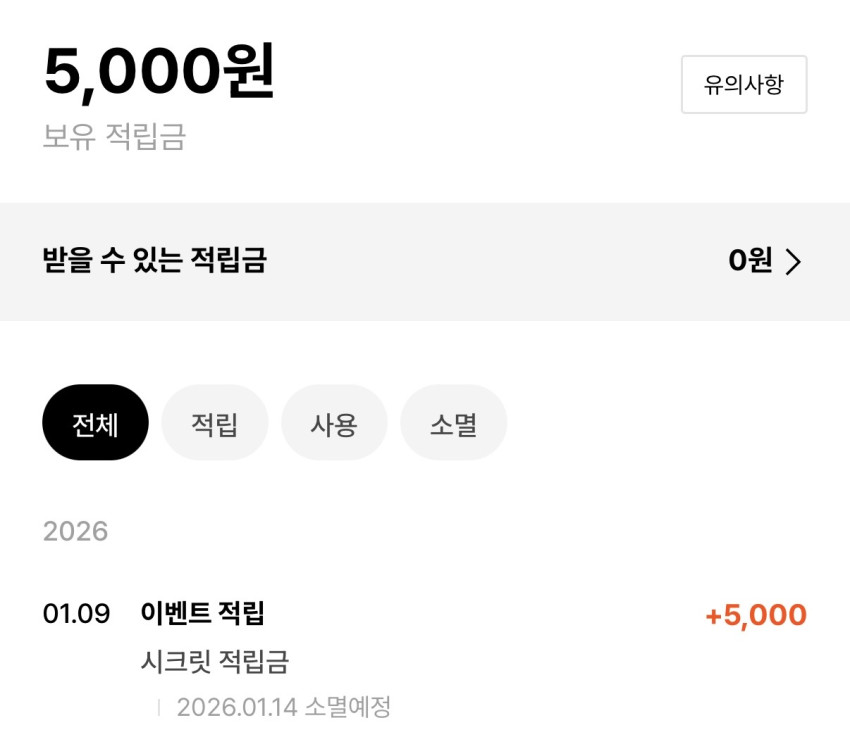
Task: Tap the 보유 적립금 caption
Action: [114, 136]
